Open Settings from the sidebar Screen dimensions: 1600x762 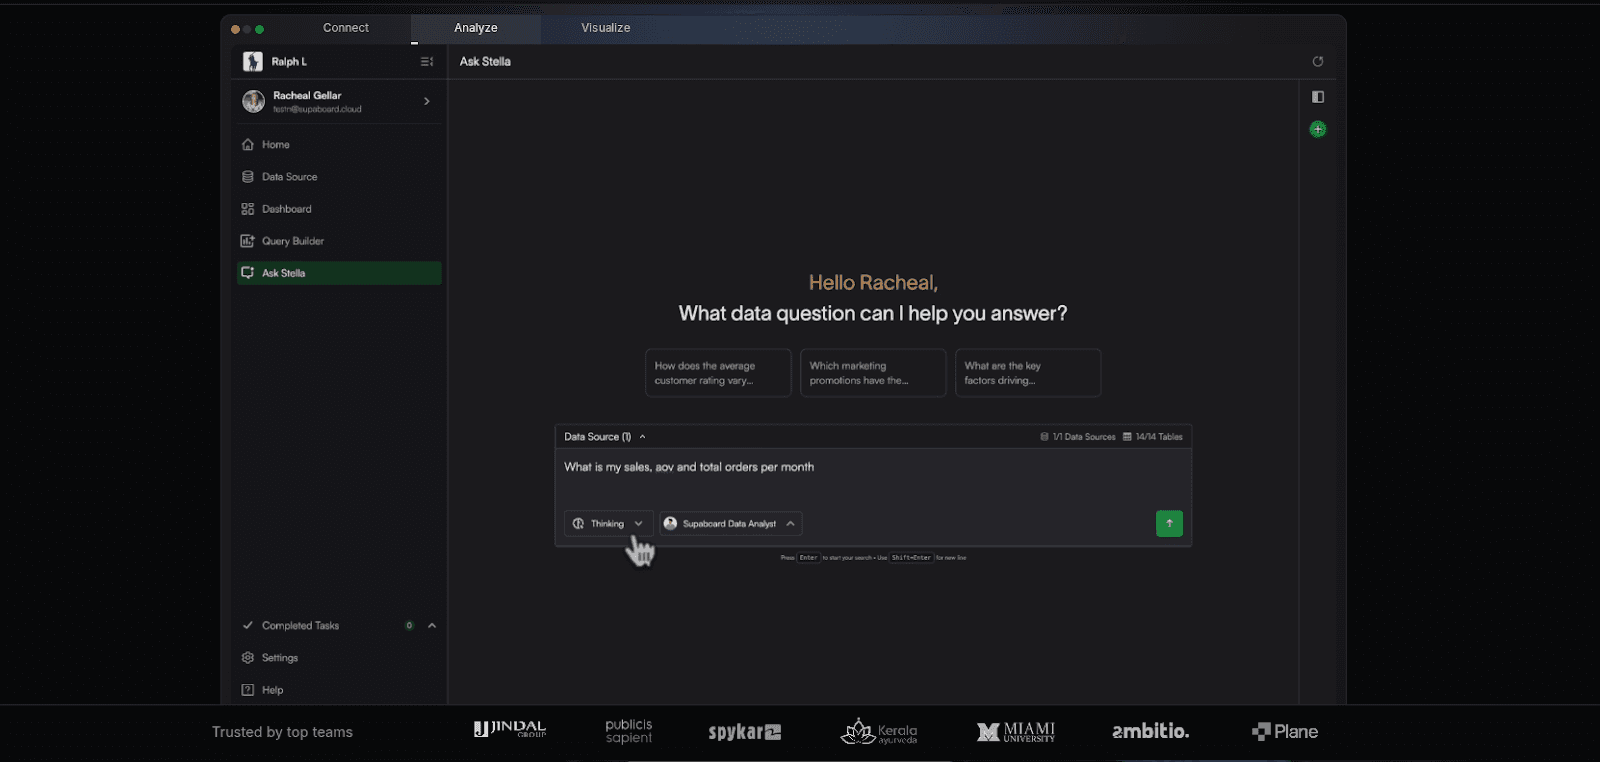(x=339, y=658)
